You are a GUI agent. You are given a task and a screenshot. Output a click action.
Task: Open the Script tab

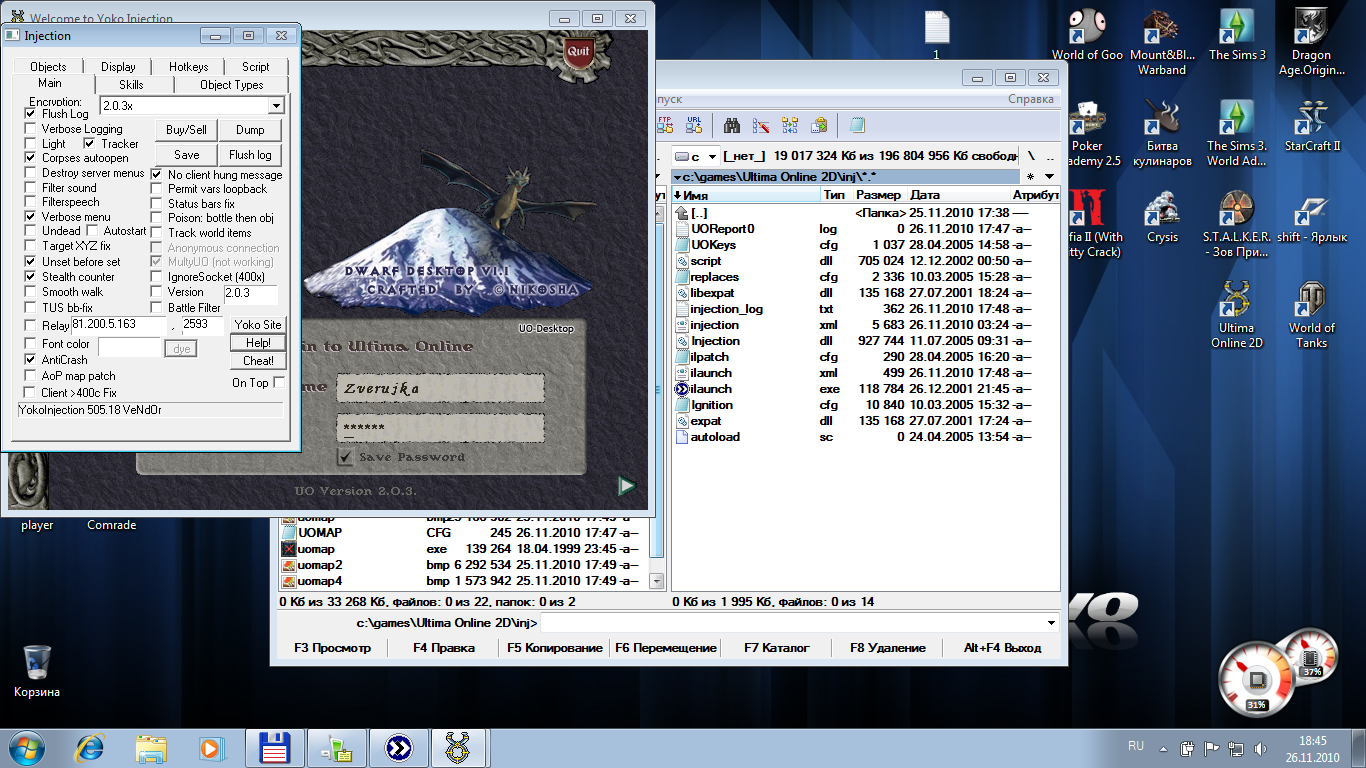coord(256,67)
